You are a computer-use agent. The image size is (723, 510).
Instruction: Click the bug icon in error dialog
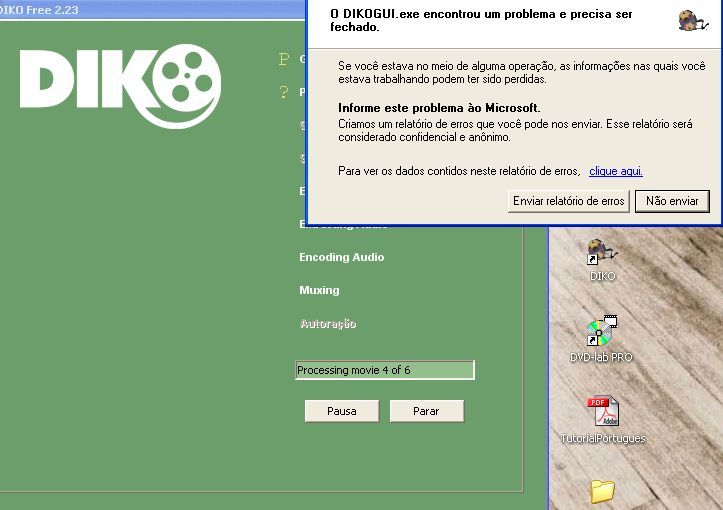(x=692, y=21)
